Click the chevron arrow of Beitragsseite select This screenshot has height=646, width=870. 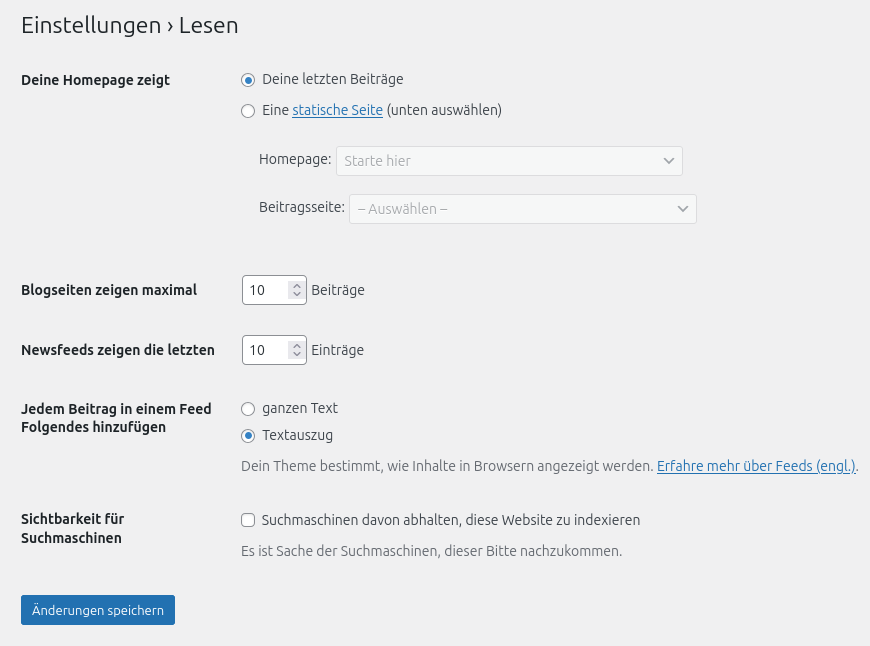683,209
